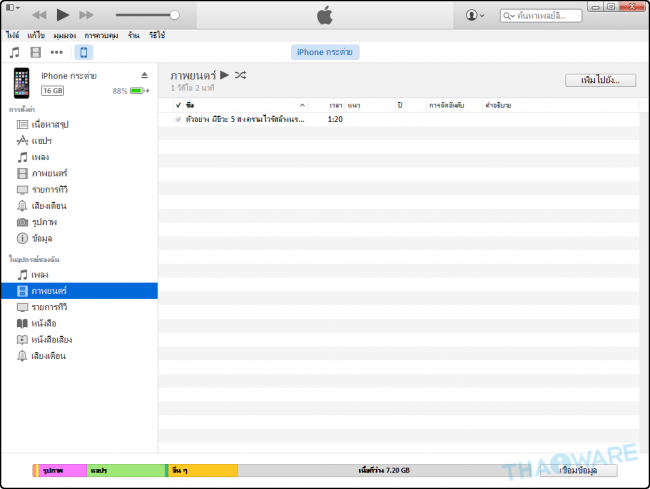The width and height of the screenshot is (650, 489).
Task: Open เสียงเตือน under device settings section
Action: [x=41, y=206]
